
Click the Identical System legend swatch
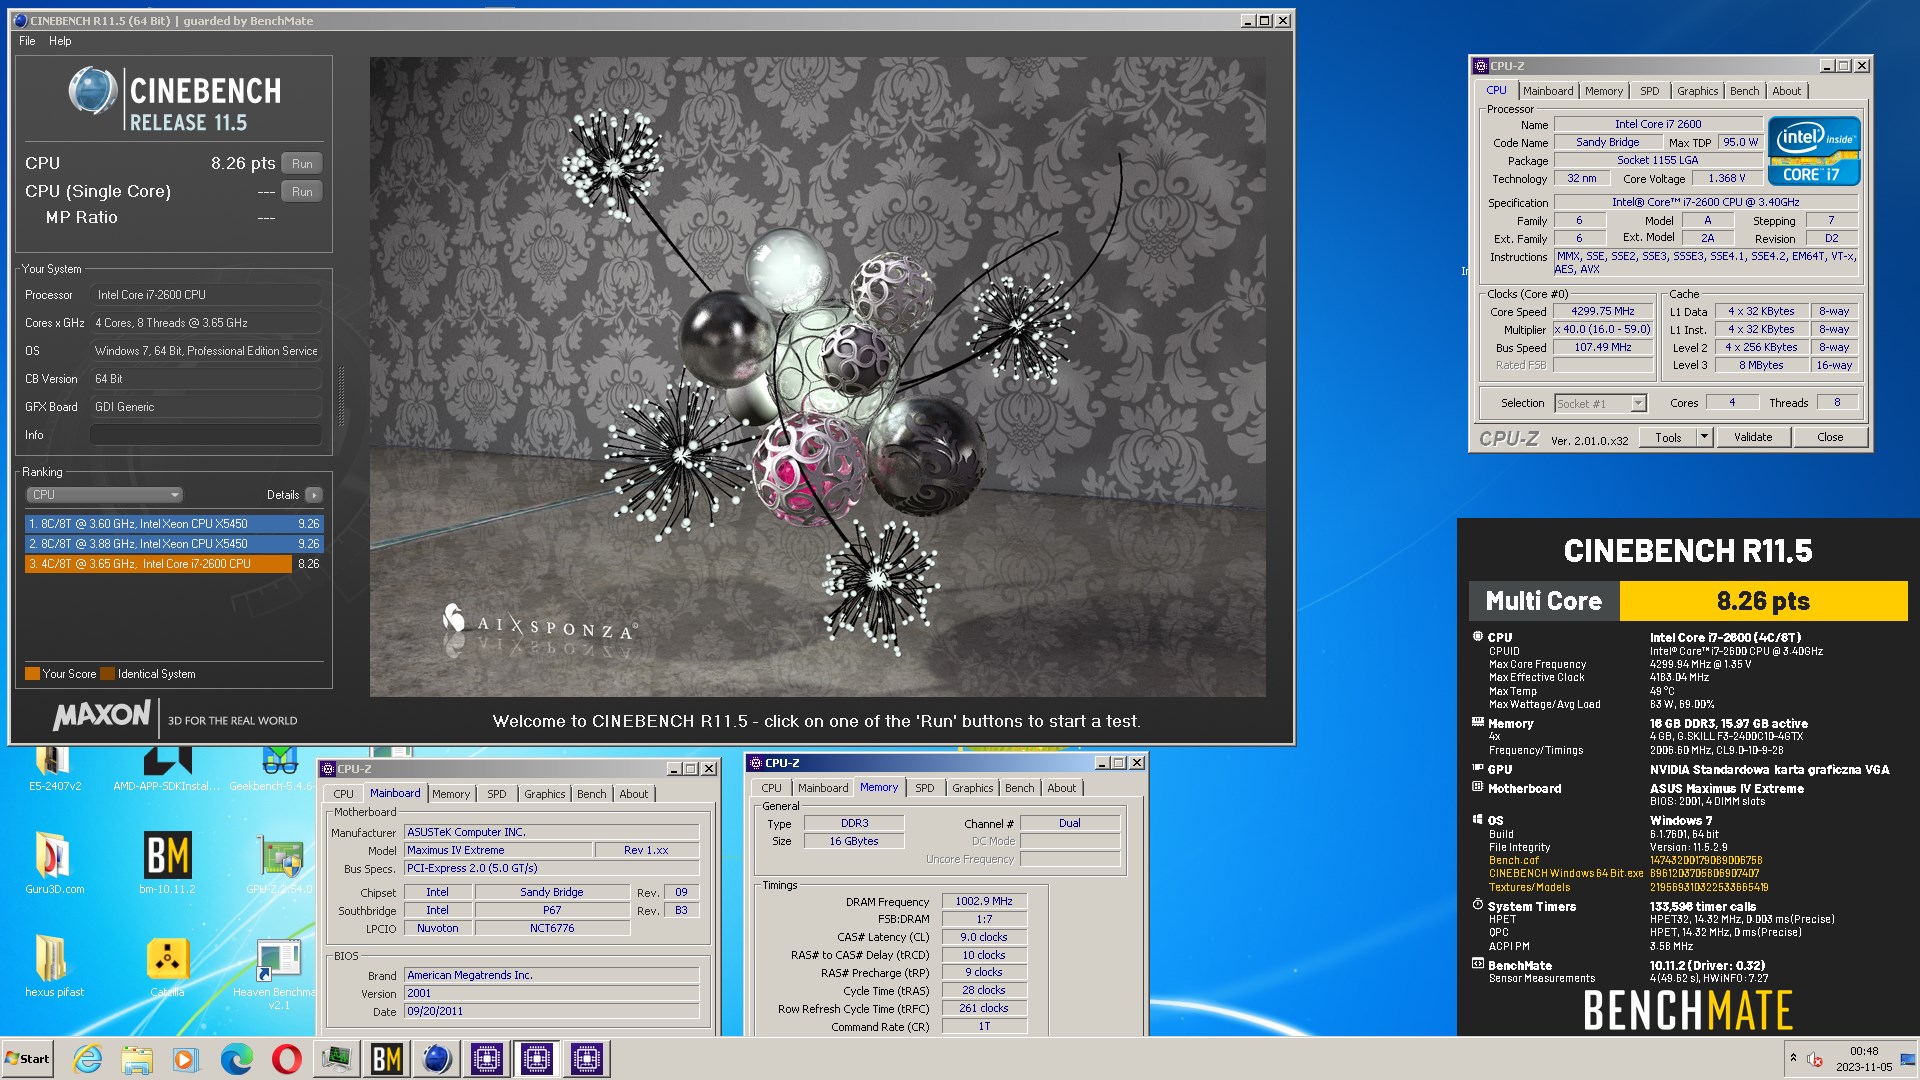(108, 674)
